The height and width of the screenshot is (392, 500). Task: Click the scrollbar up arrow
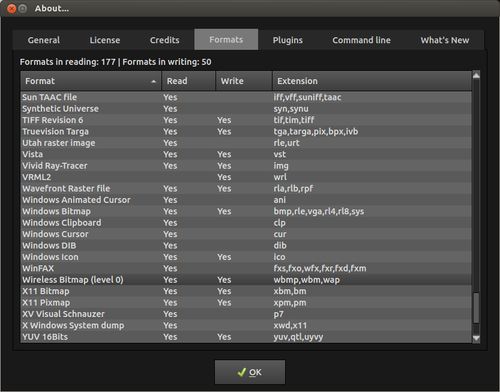(x=476, y=75)
